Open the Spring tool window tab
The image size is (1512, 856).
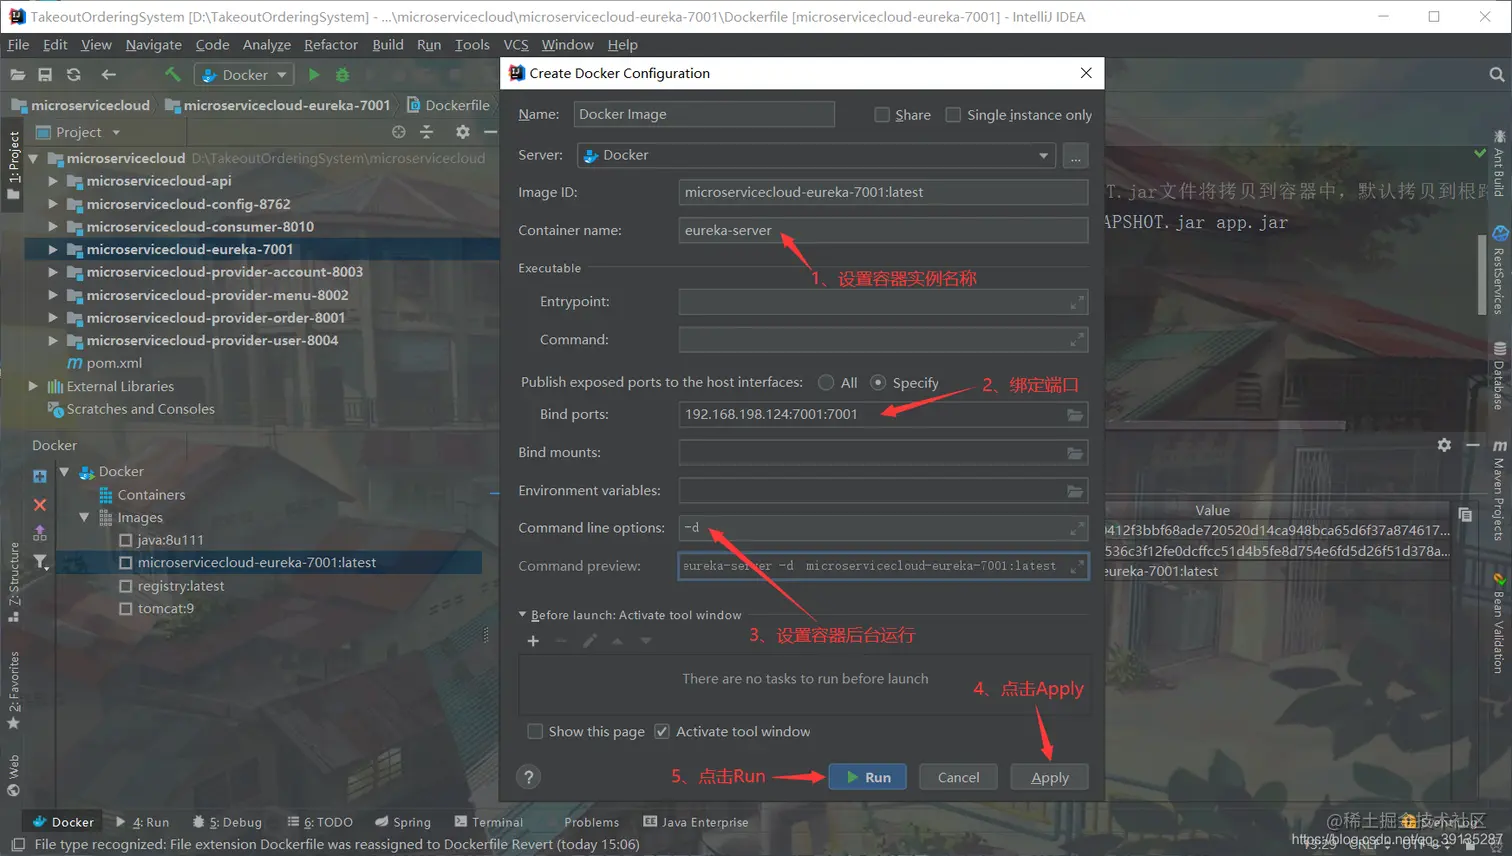[403, 822]
